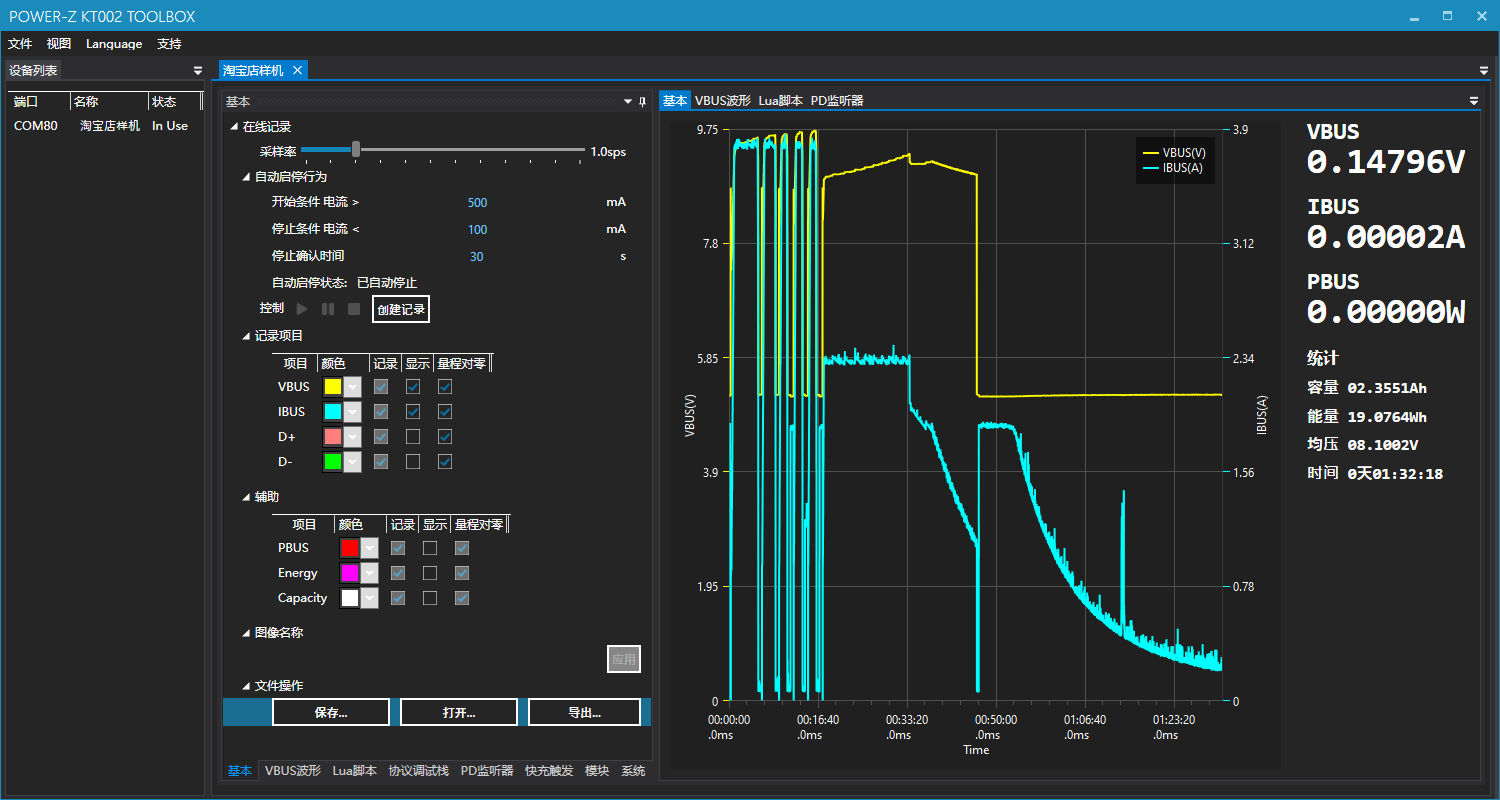Uncheck the IBUS display checkbox
This screenshot has width=1500, height=800.
click(x=413, y=411)
